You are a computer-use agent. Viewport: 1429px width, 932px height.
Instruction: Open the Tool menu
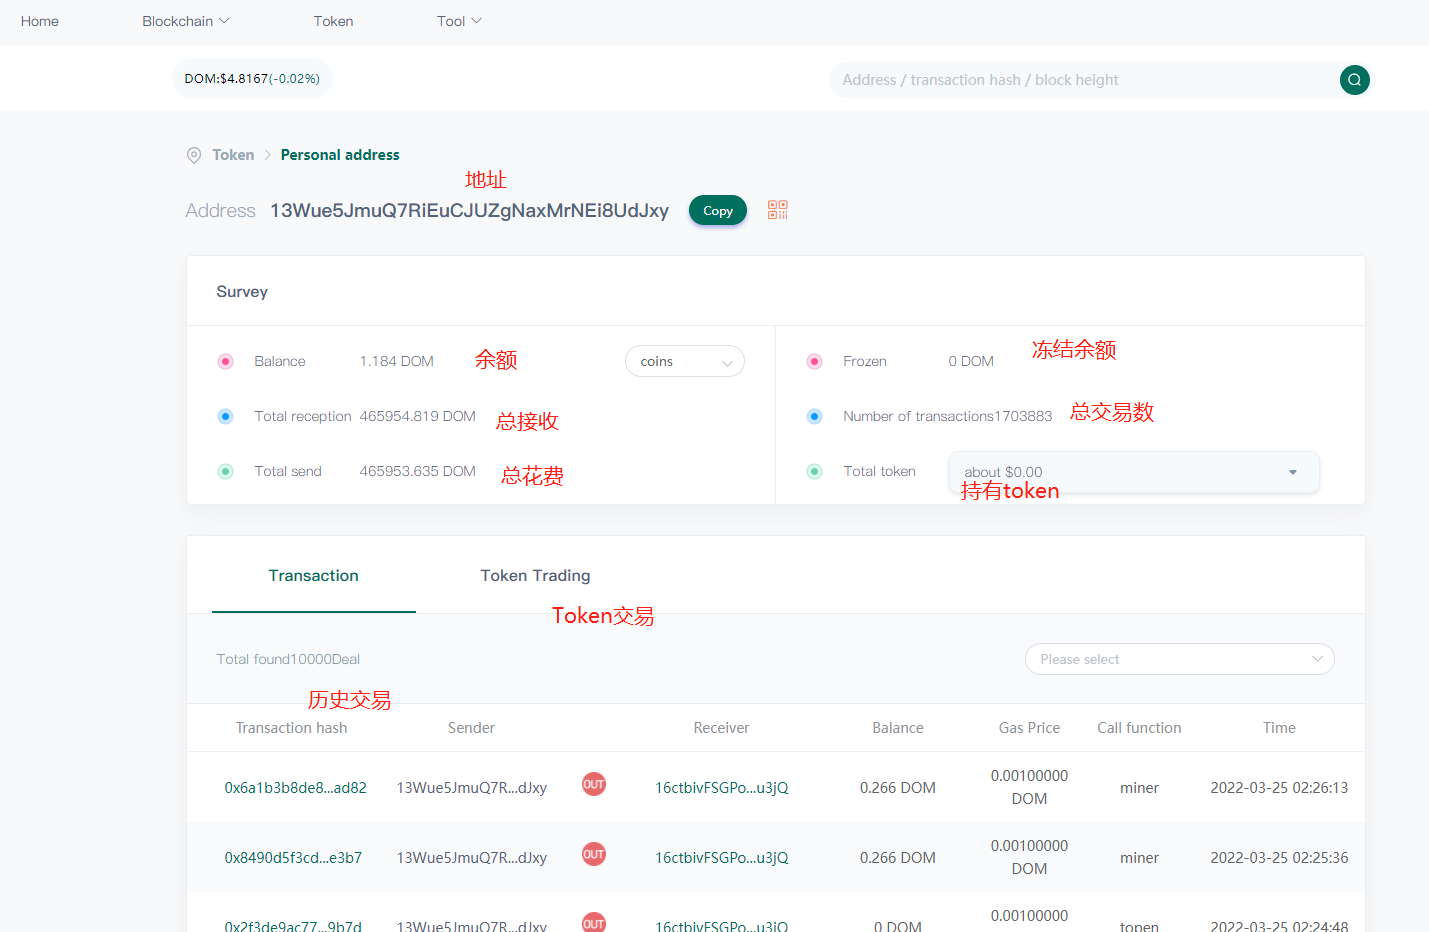tap(459, 21)
